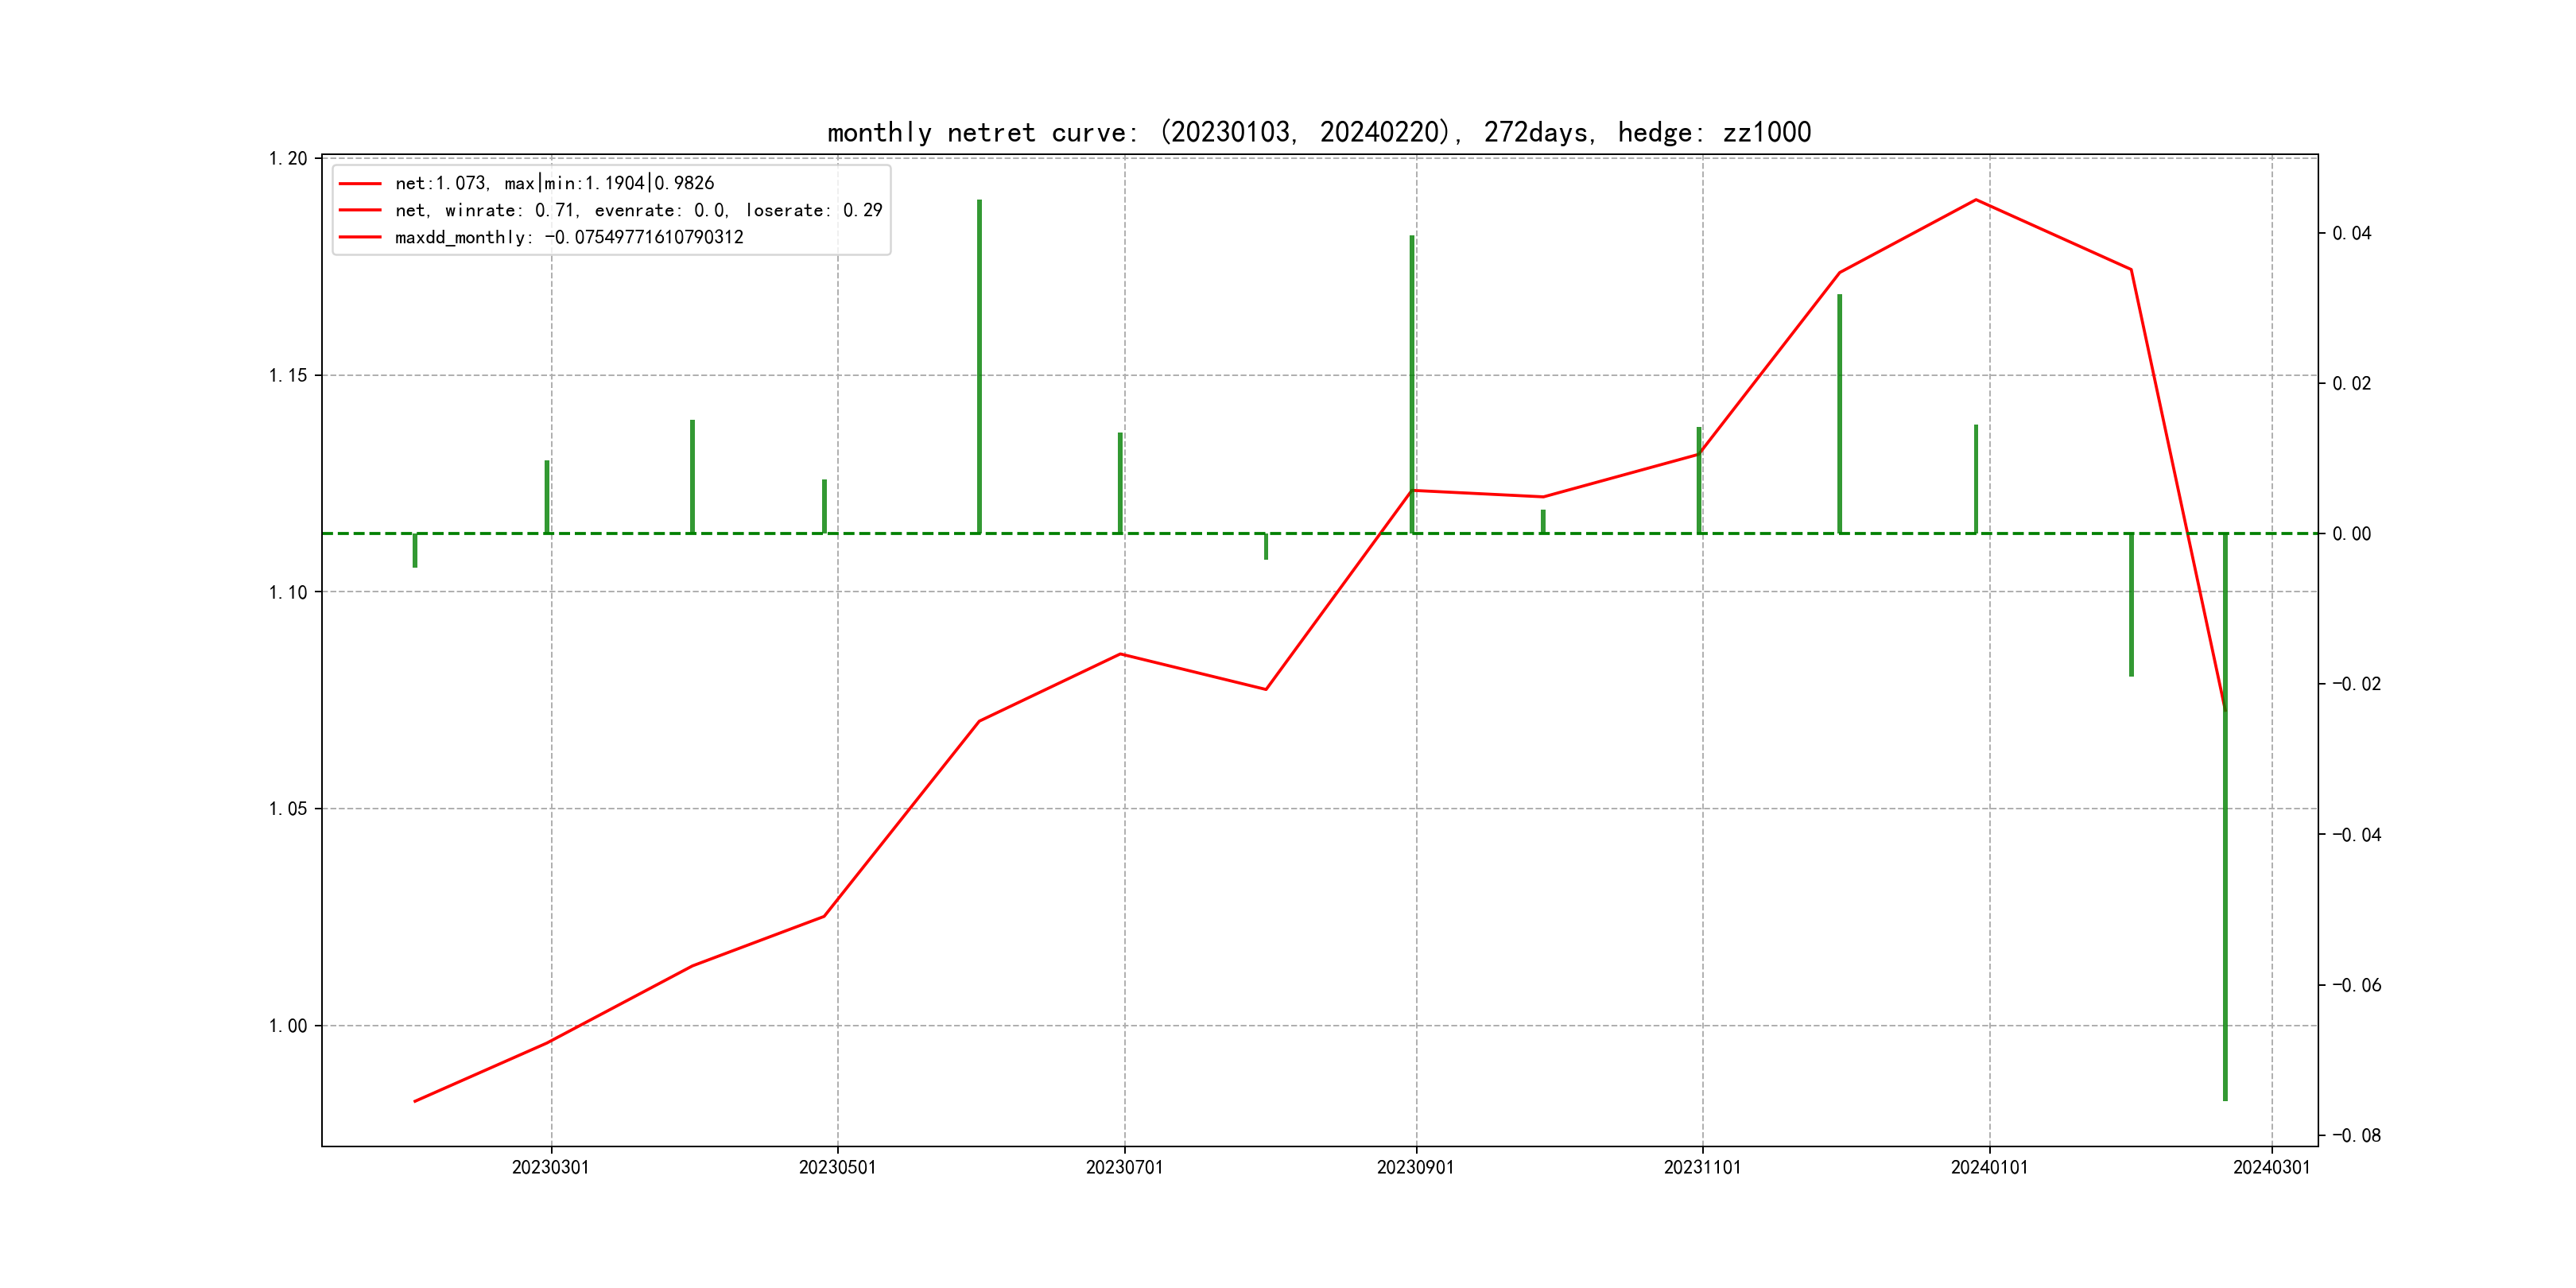Image resolution: width=2576 pixels, height=1288 pixels.
Task: Click the chart title text
Action: (x=1318, y=132)
